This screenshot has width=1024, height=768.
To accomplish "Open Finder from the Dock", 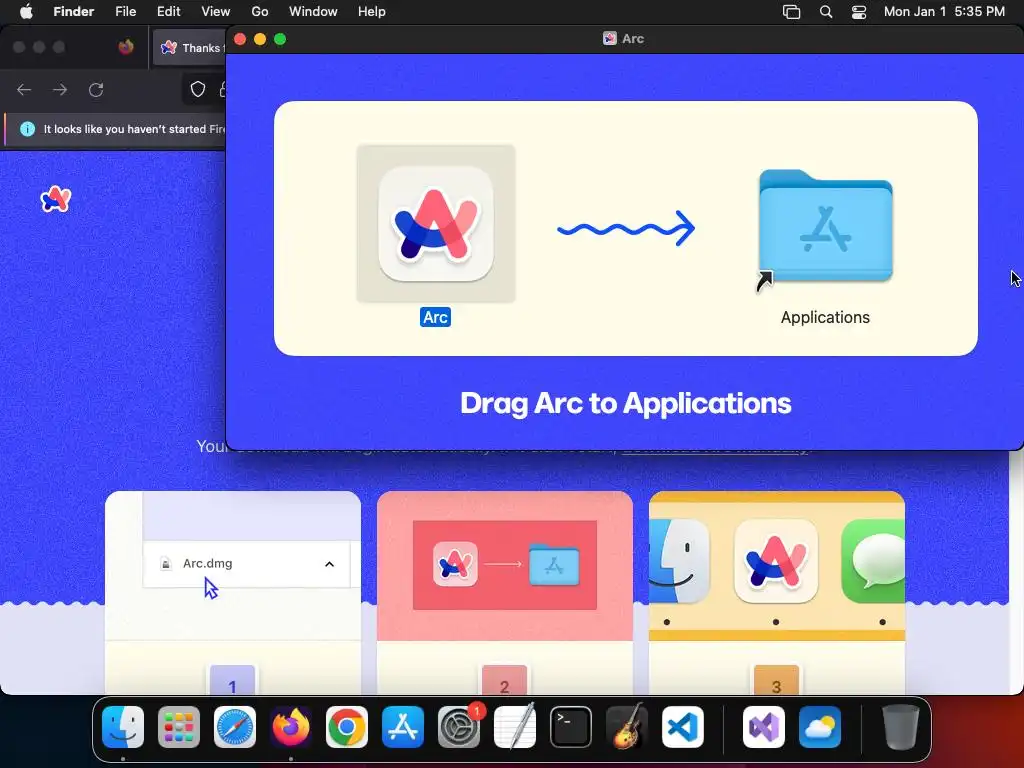I will [x=123, y=727].
